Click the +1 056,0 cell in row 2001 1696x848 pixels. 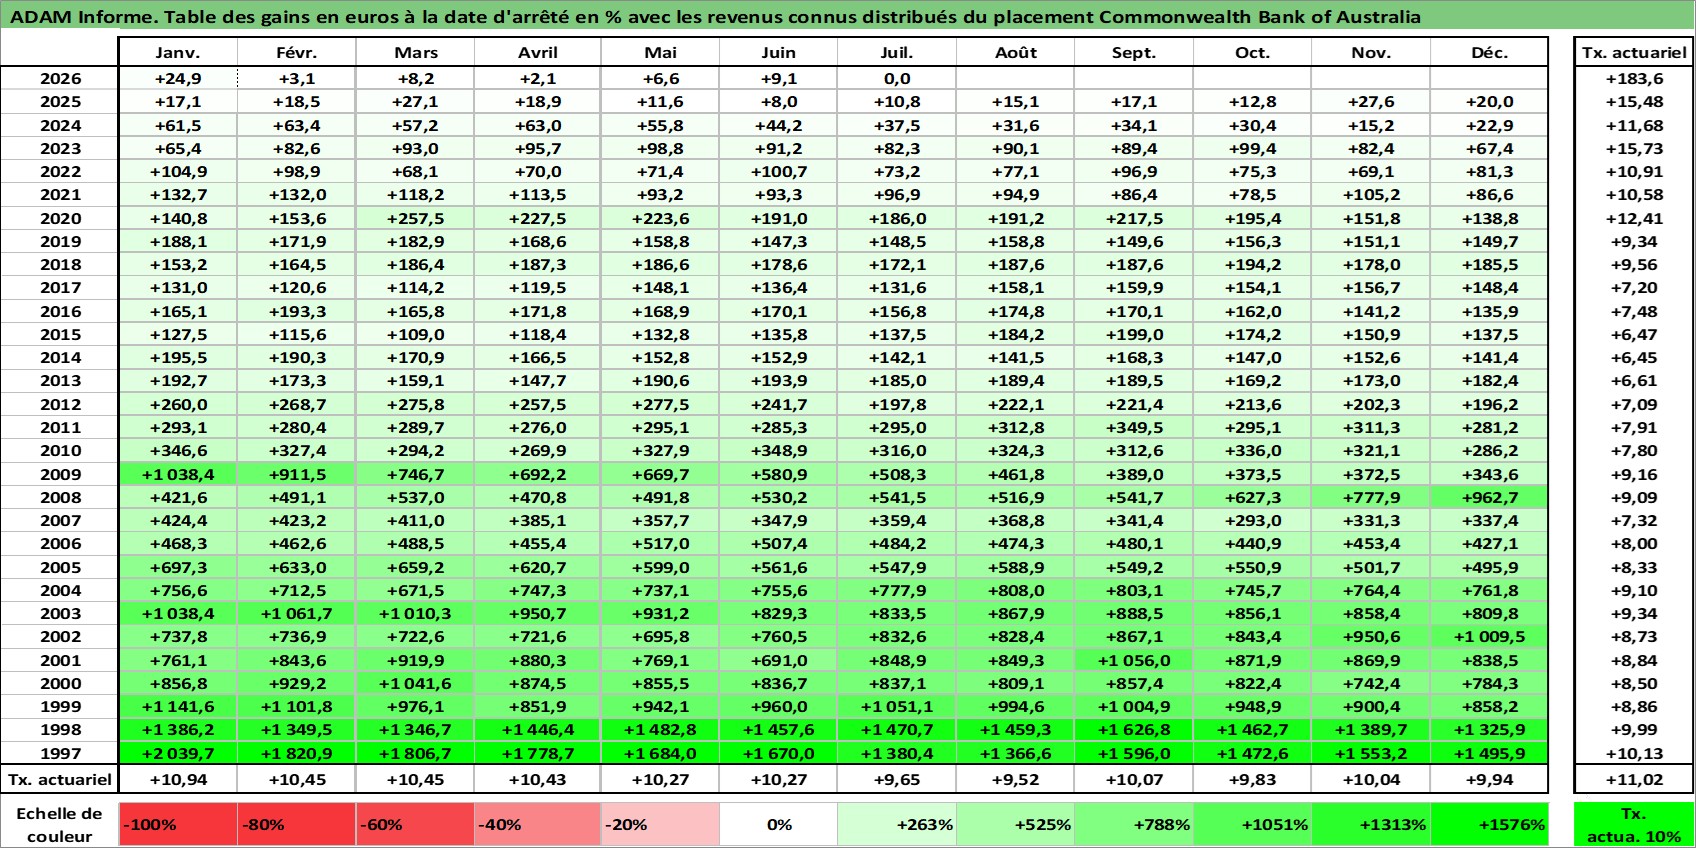coord(1134,660)
